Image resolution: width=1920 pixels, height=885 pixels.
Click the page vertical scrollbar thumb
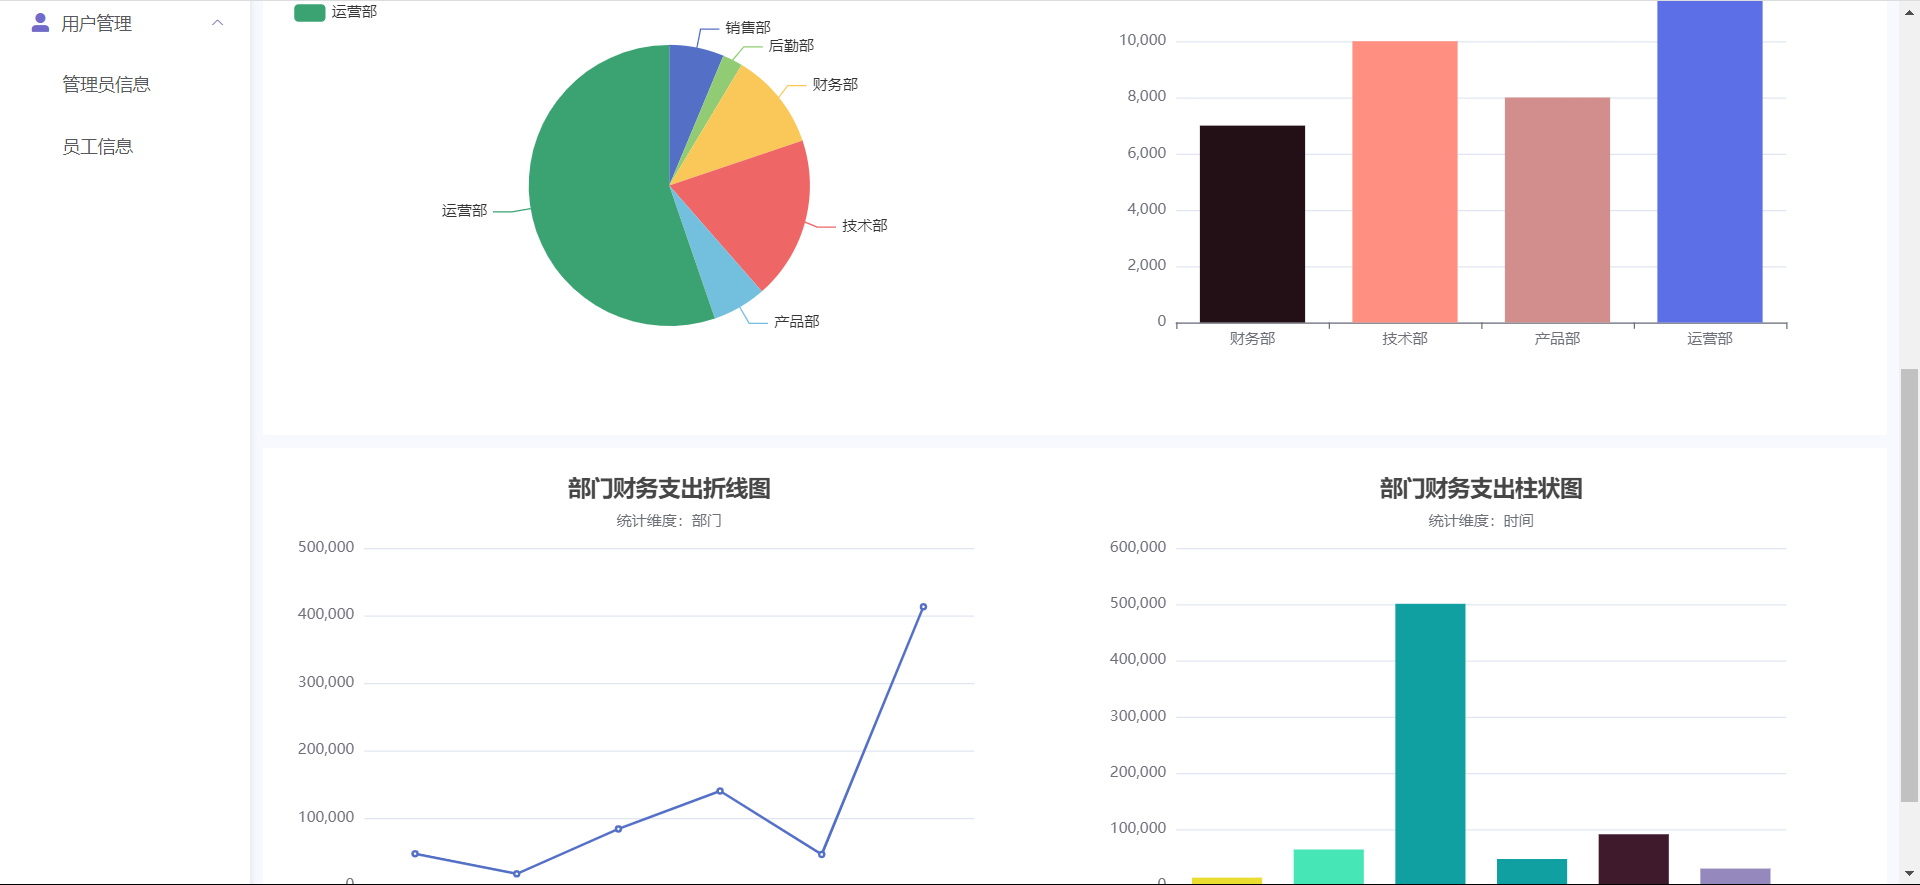(1909, 585)
